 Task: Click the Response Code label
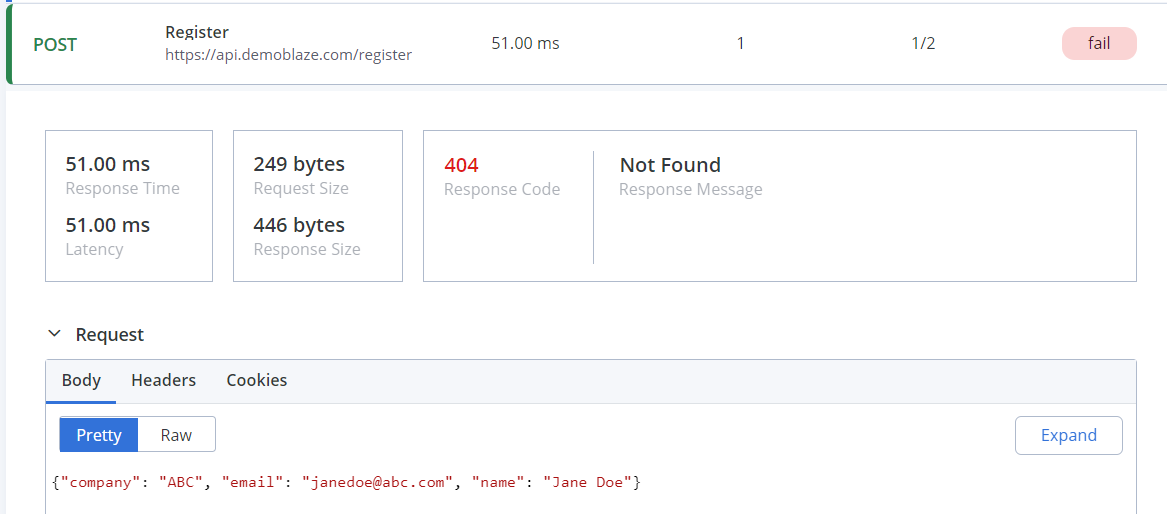502,189
